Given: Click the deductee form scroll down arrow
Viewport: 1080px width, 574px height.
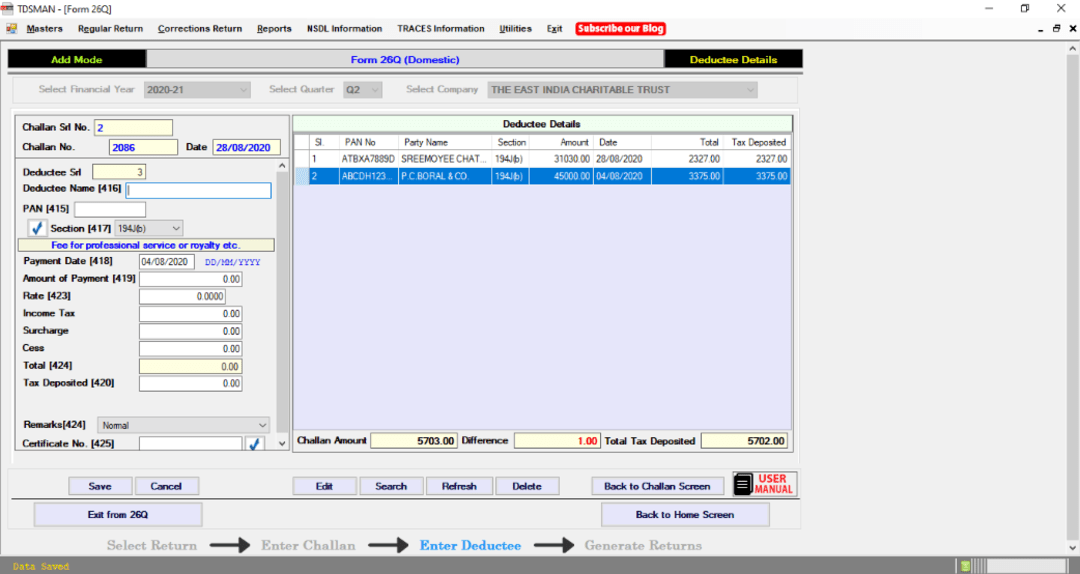Looking at the screenshot, I should click(282, 444).
